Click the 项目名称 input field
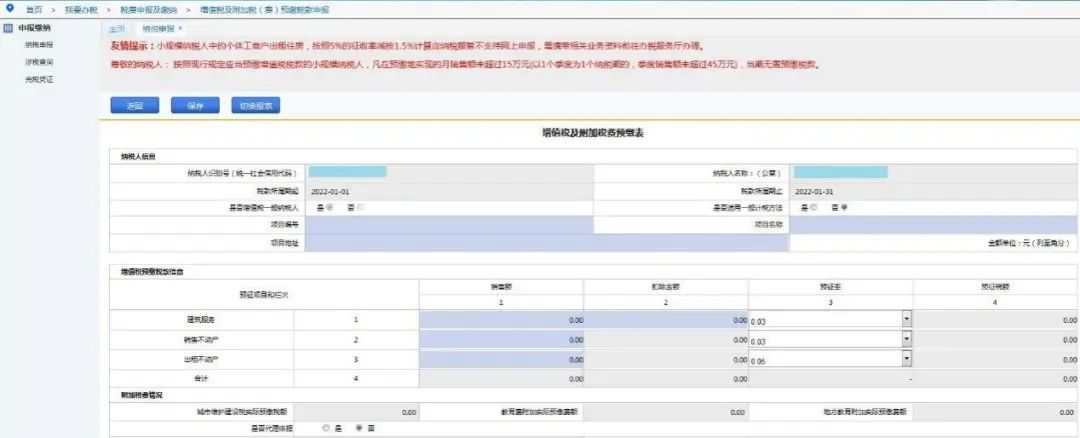The image size is (1080, 438). [933, 225]
